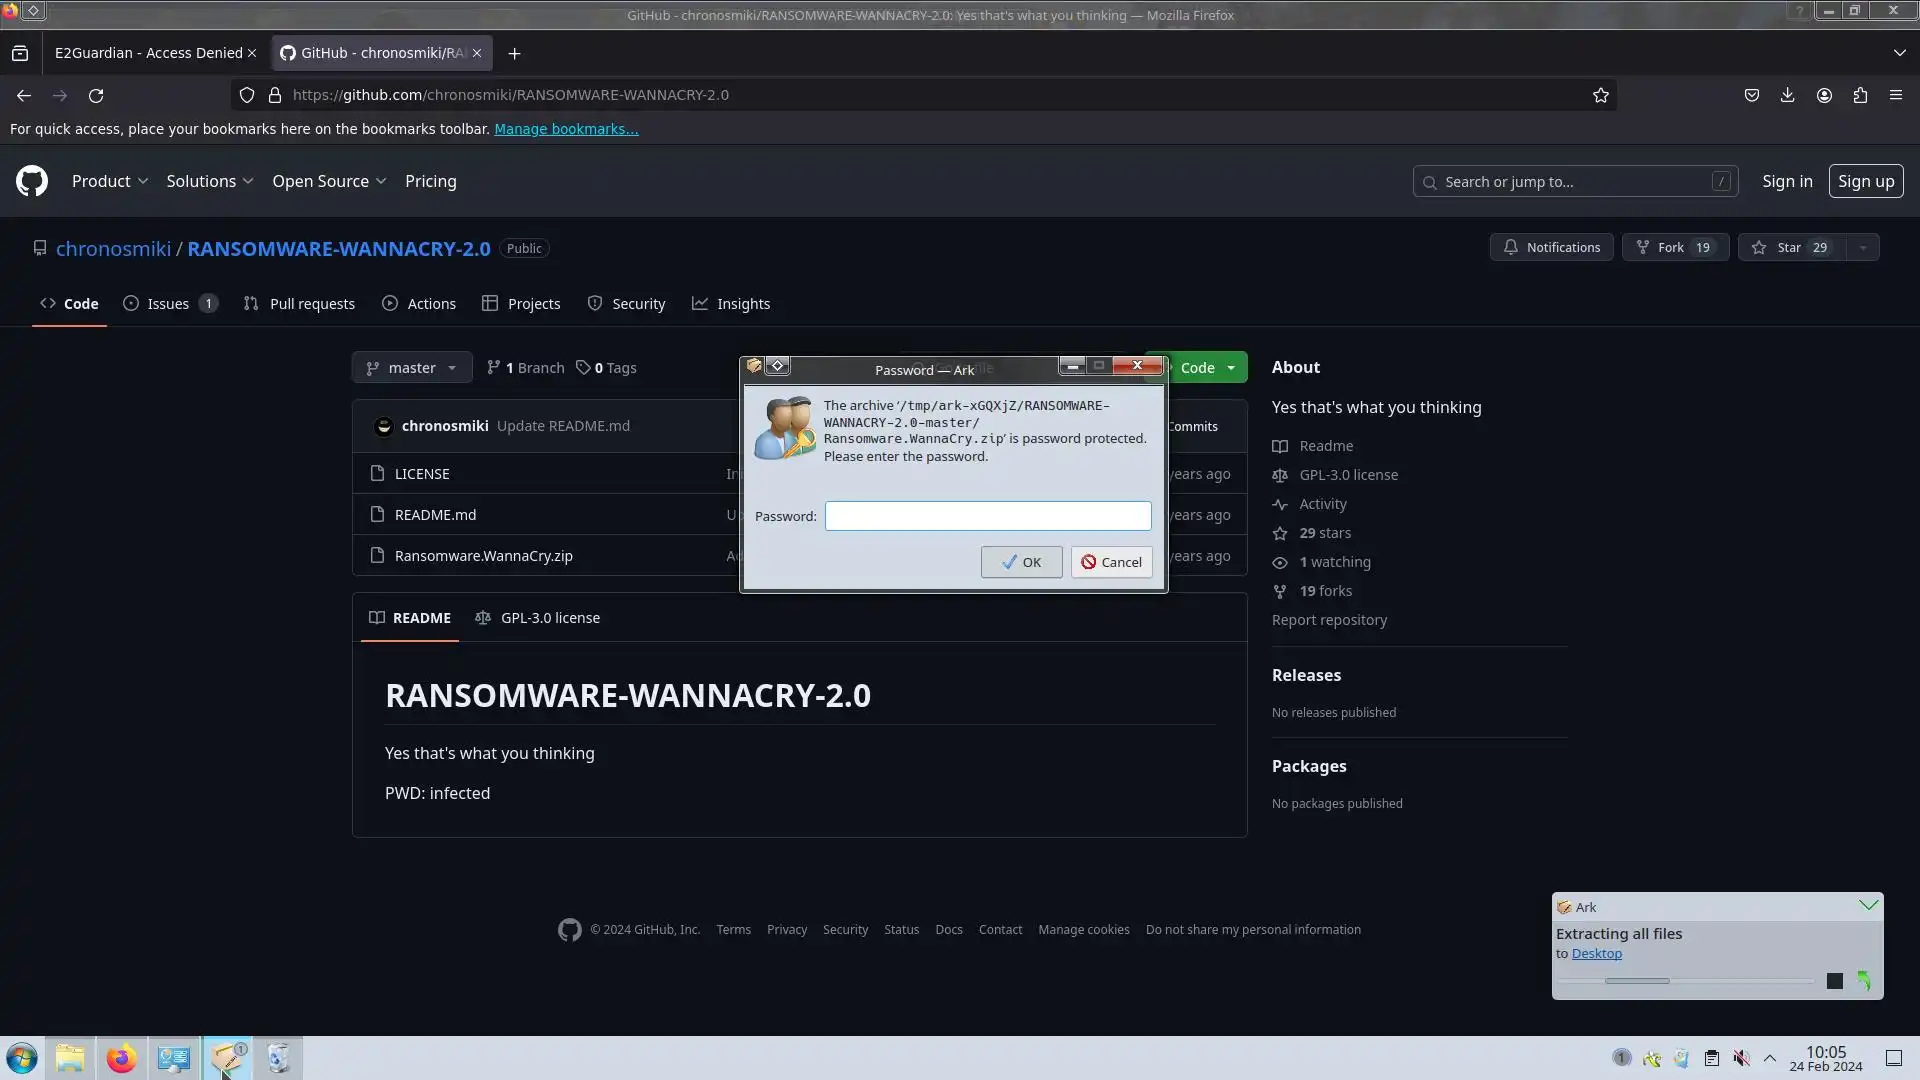Launch Firefox from the taskbar

point(122,1058)
